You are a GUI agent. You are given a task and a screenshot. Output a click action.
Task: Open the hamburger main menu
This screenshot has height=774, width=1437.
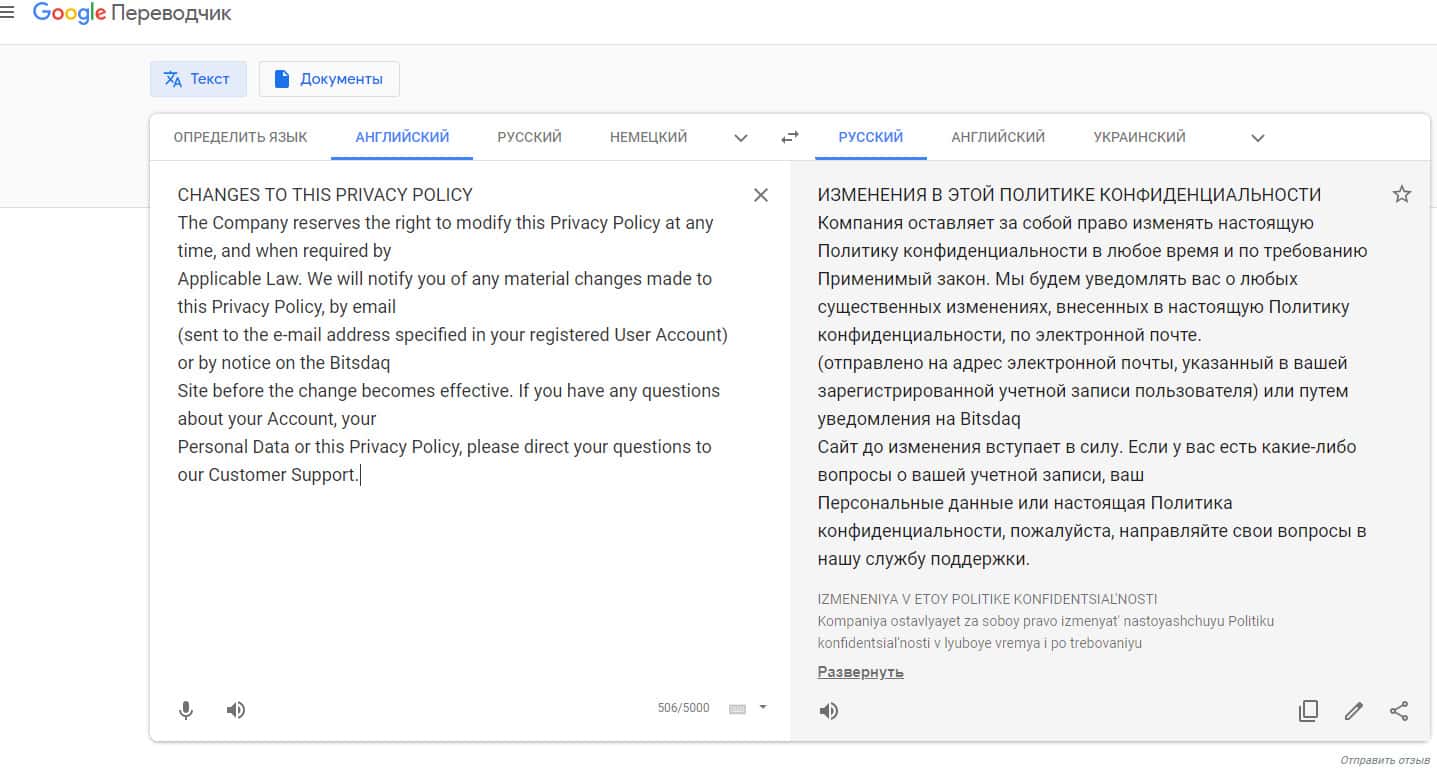pos(7,13)
